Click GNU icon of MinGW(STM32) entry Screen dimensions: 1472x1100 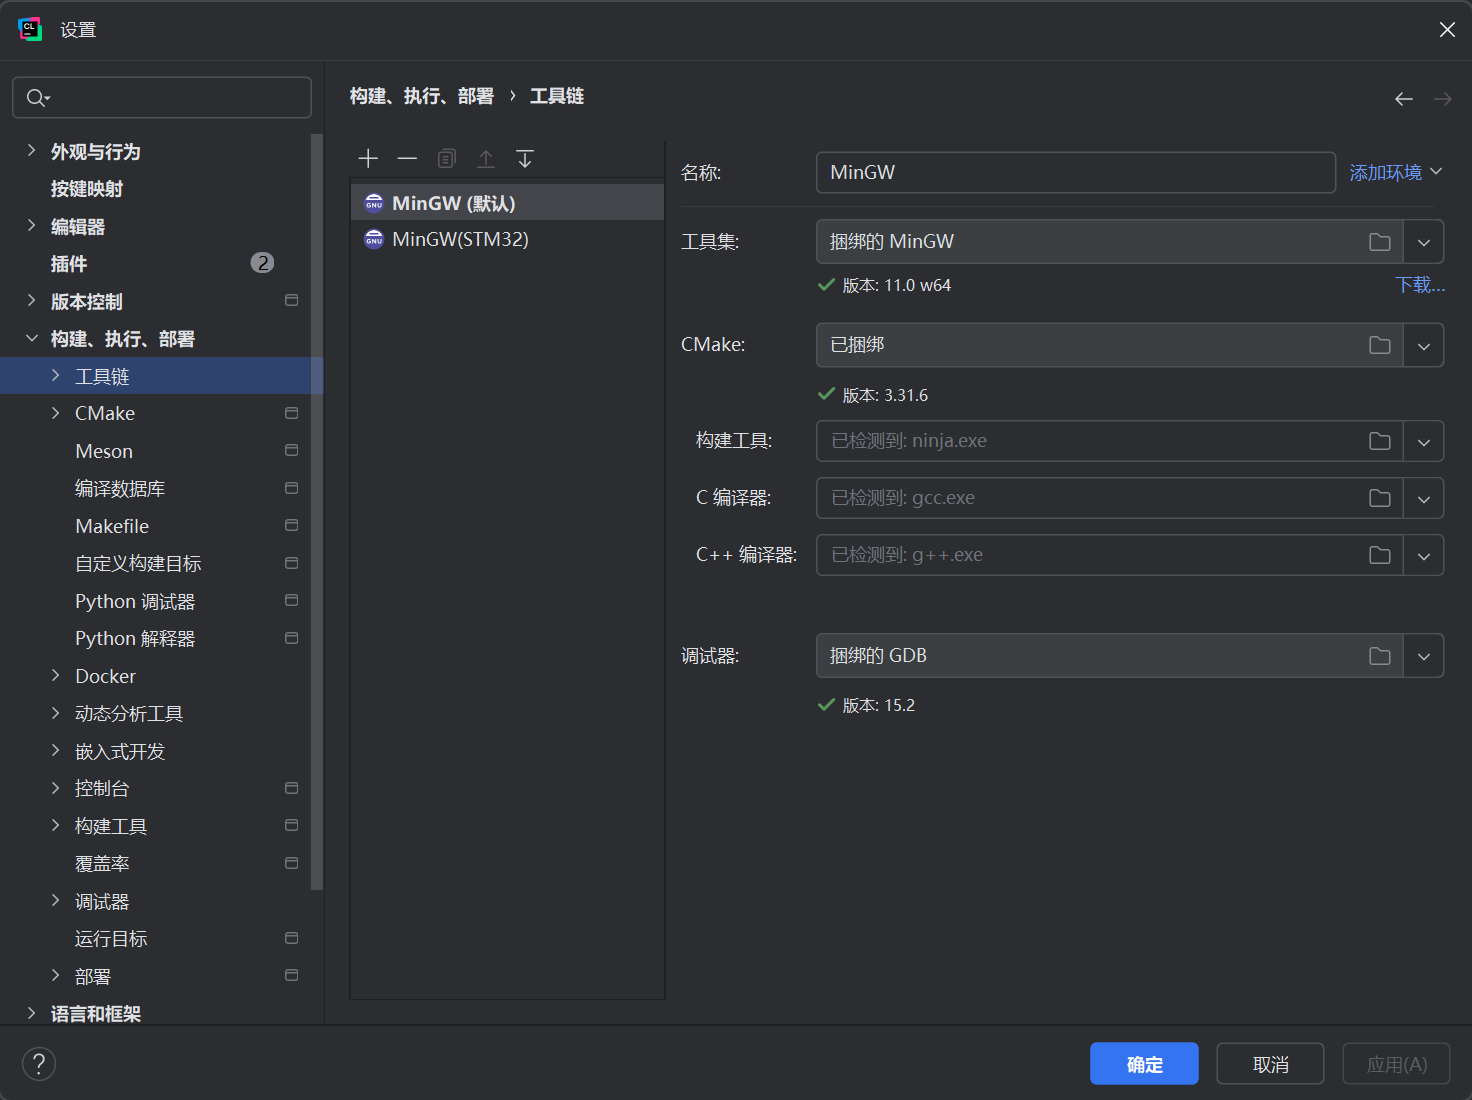coord(374,240)
